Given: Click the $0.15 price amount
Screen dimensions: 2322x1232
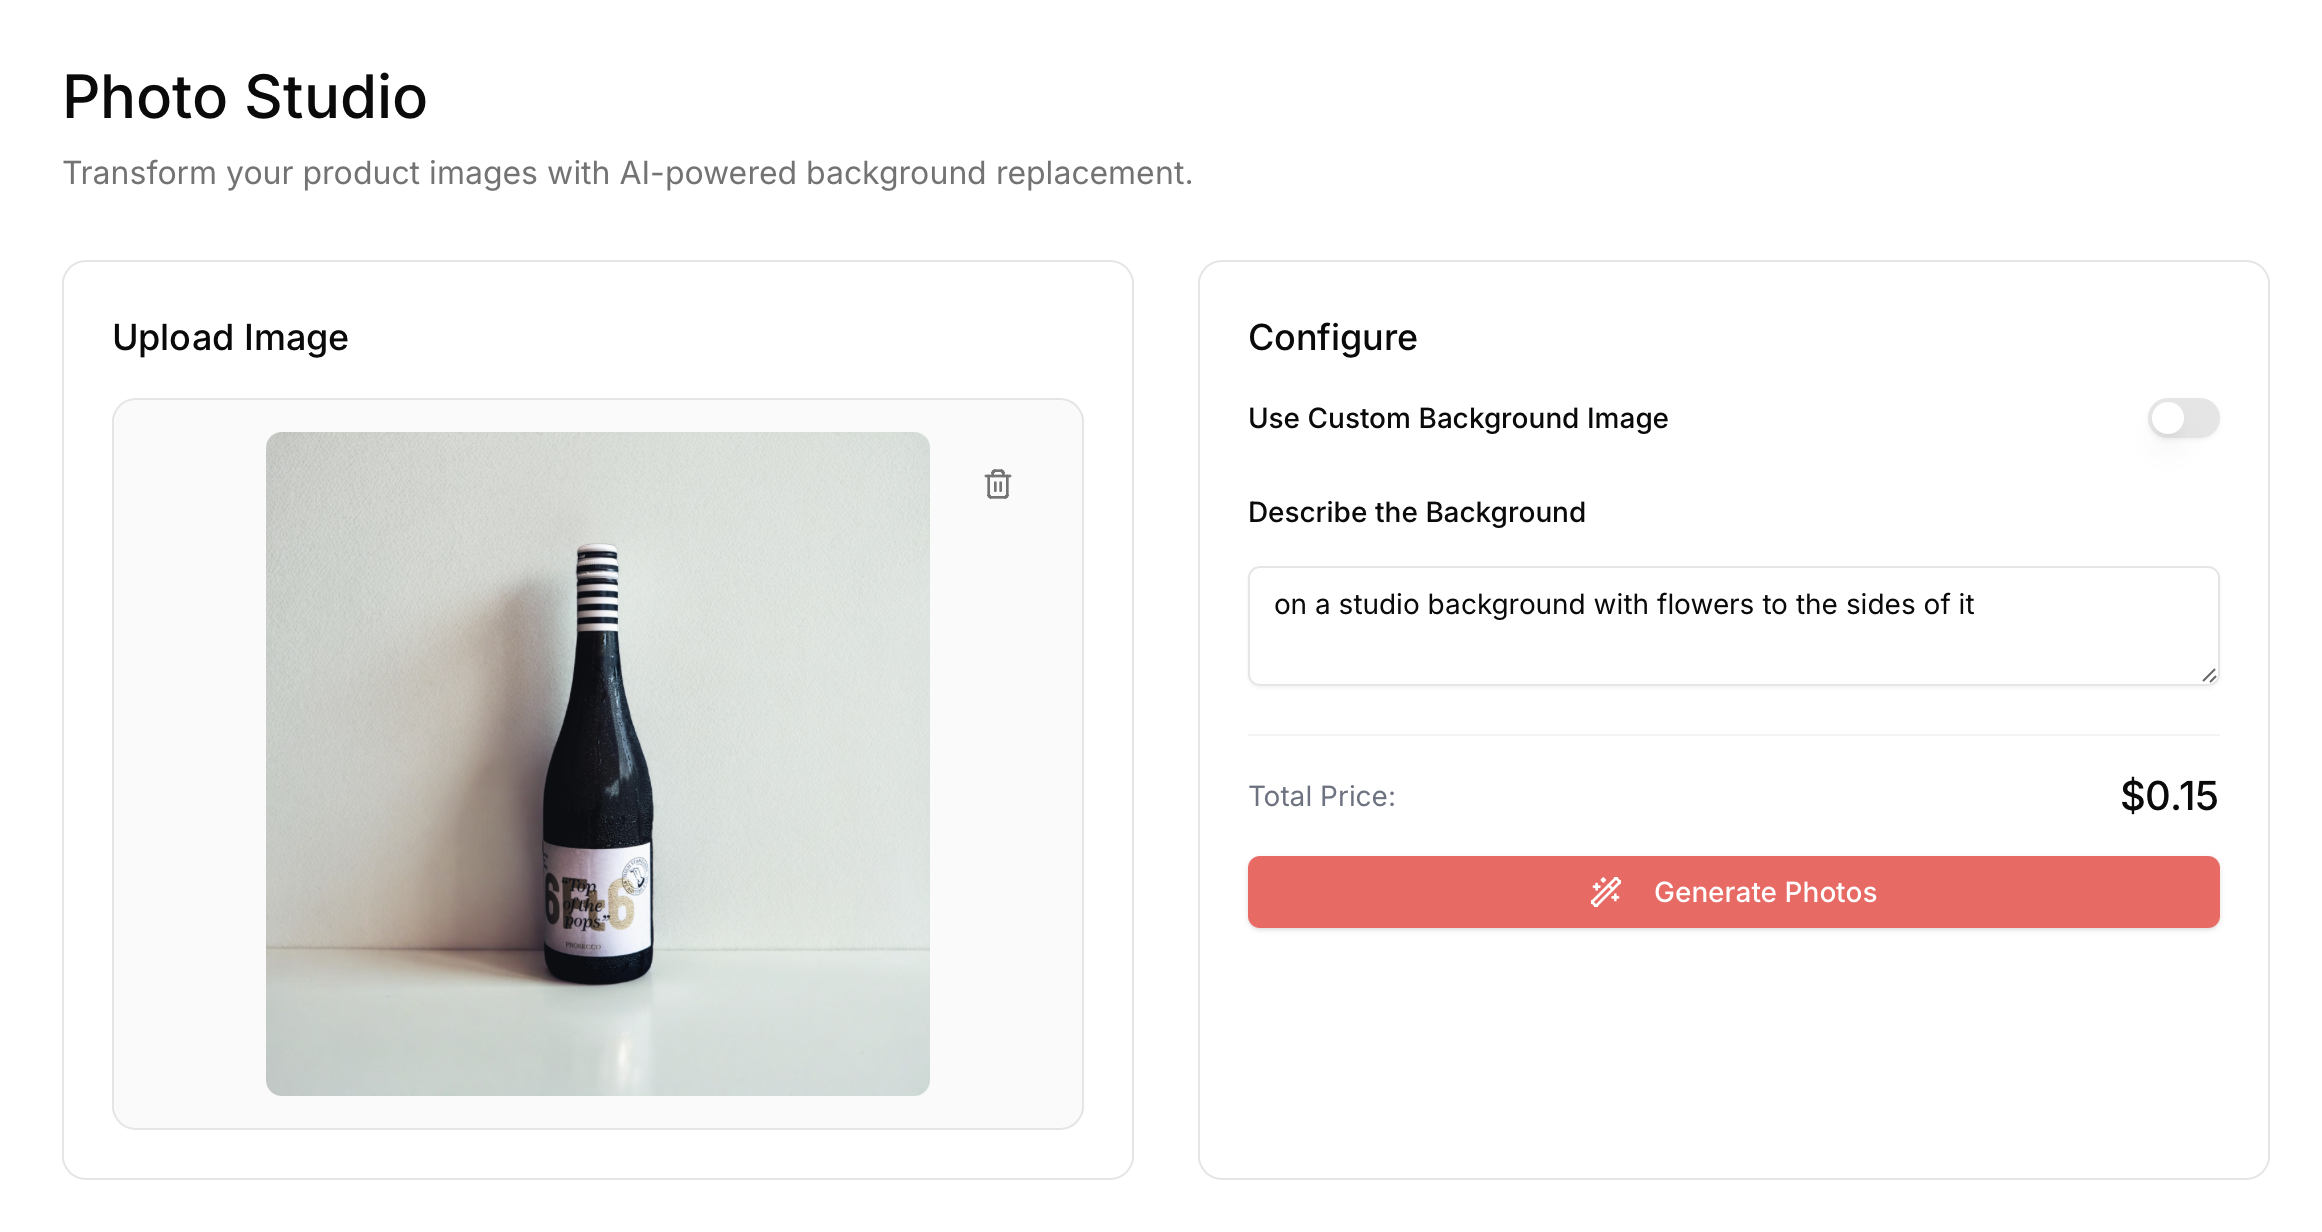Looking at the screenshot, I should (2168, 796).
